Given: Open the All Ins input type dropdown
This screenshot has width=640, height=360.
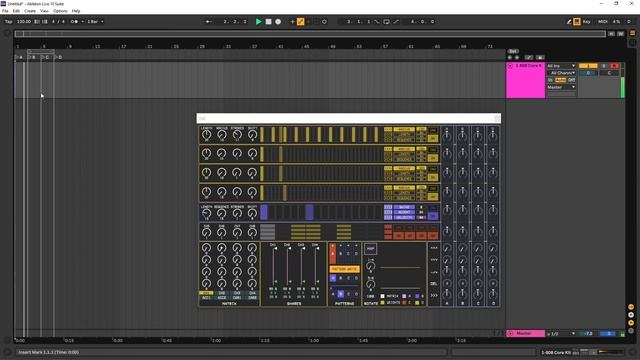Looking at the screenshot, I should (561, 66).
